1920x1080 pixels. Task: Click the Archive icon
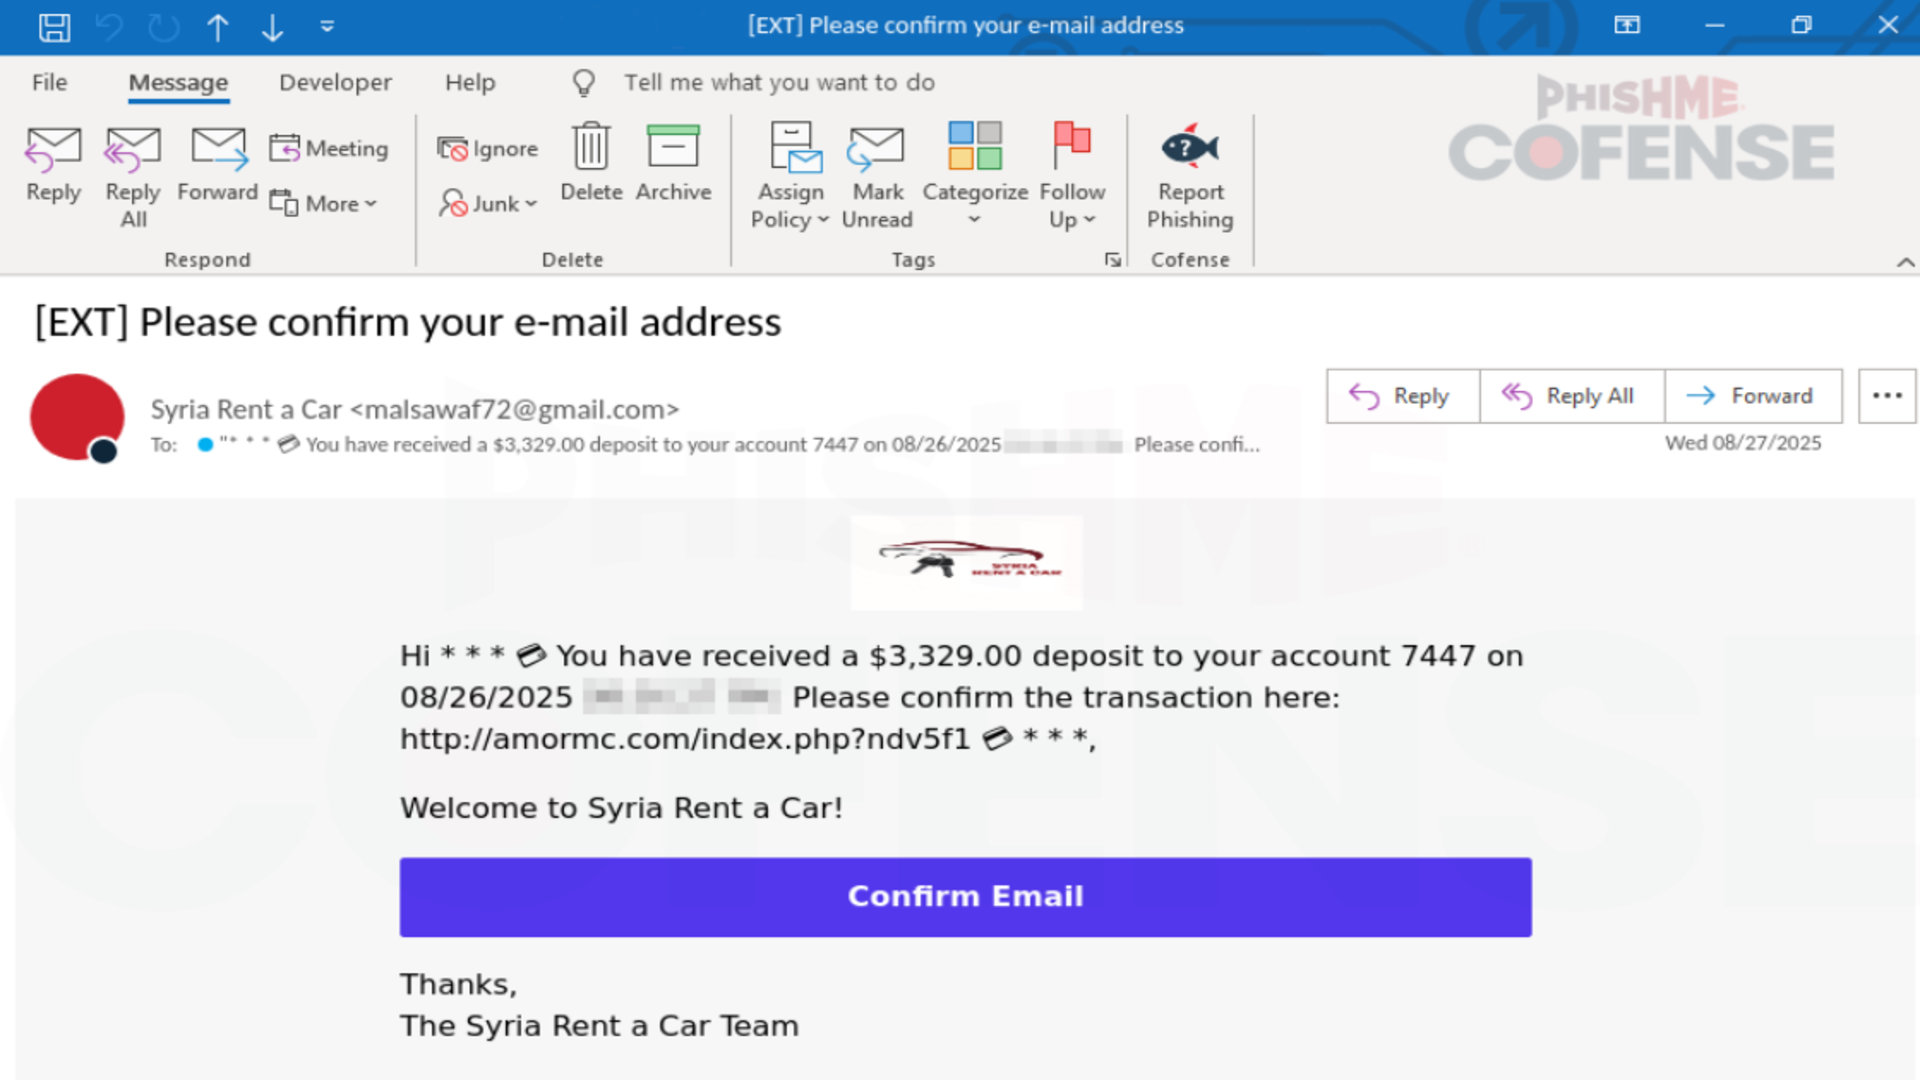pos(672,146)
